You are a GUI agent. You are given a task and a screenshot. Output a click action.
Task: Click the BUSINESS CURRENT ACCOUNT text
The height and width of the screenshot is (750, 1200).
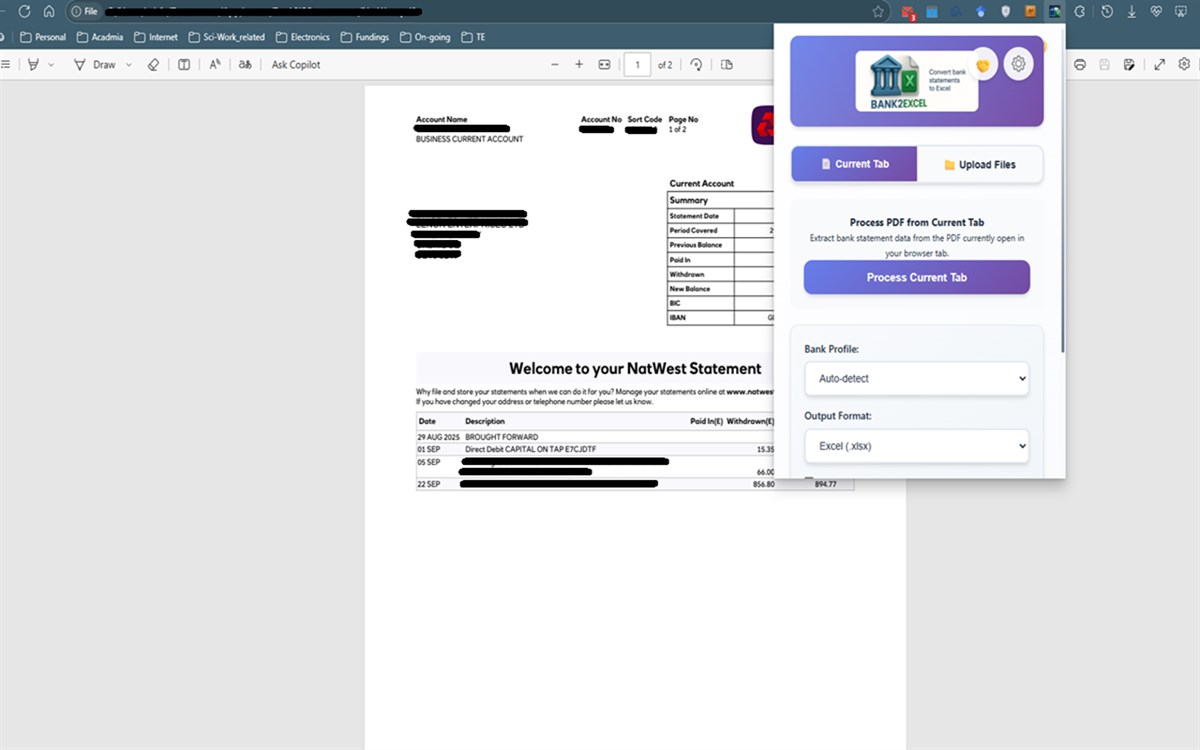coord(469,139)
